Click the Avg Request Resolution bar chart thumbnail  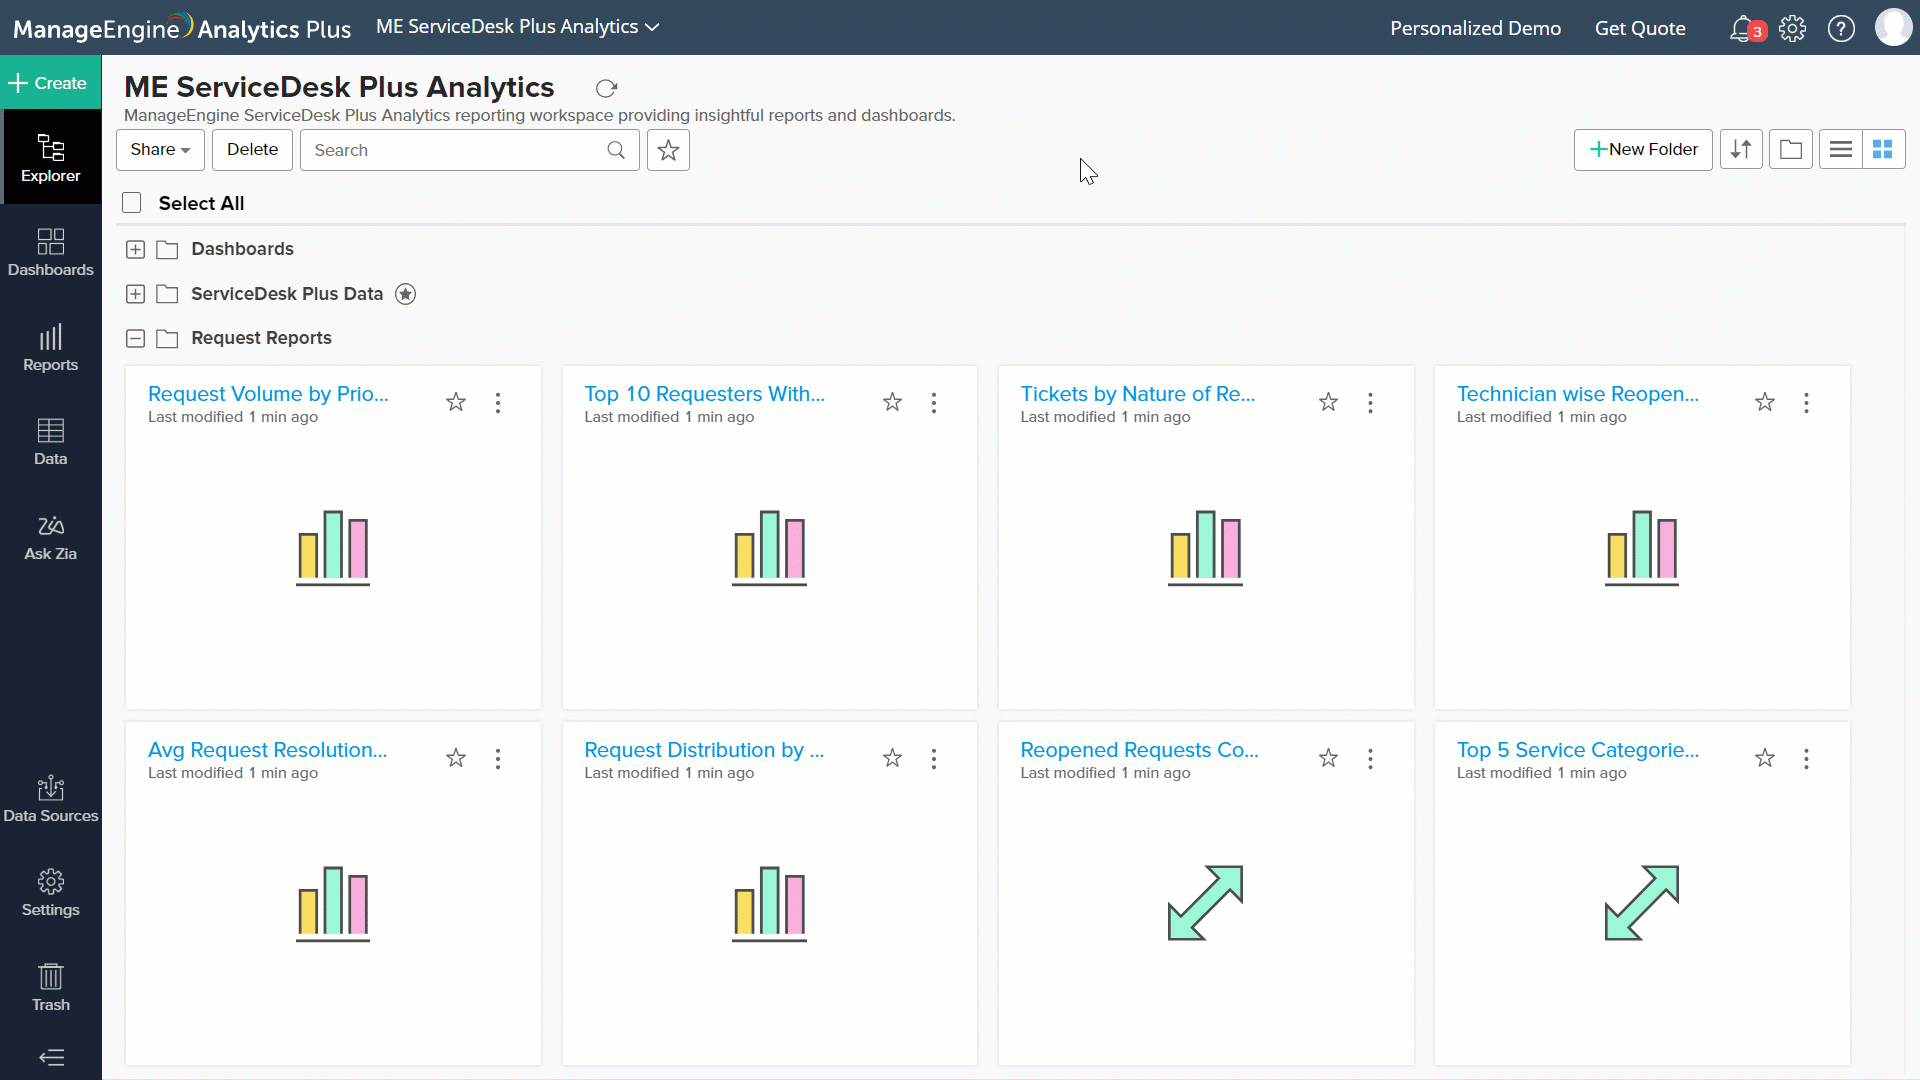point(333,904)
